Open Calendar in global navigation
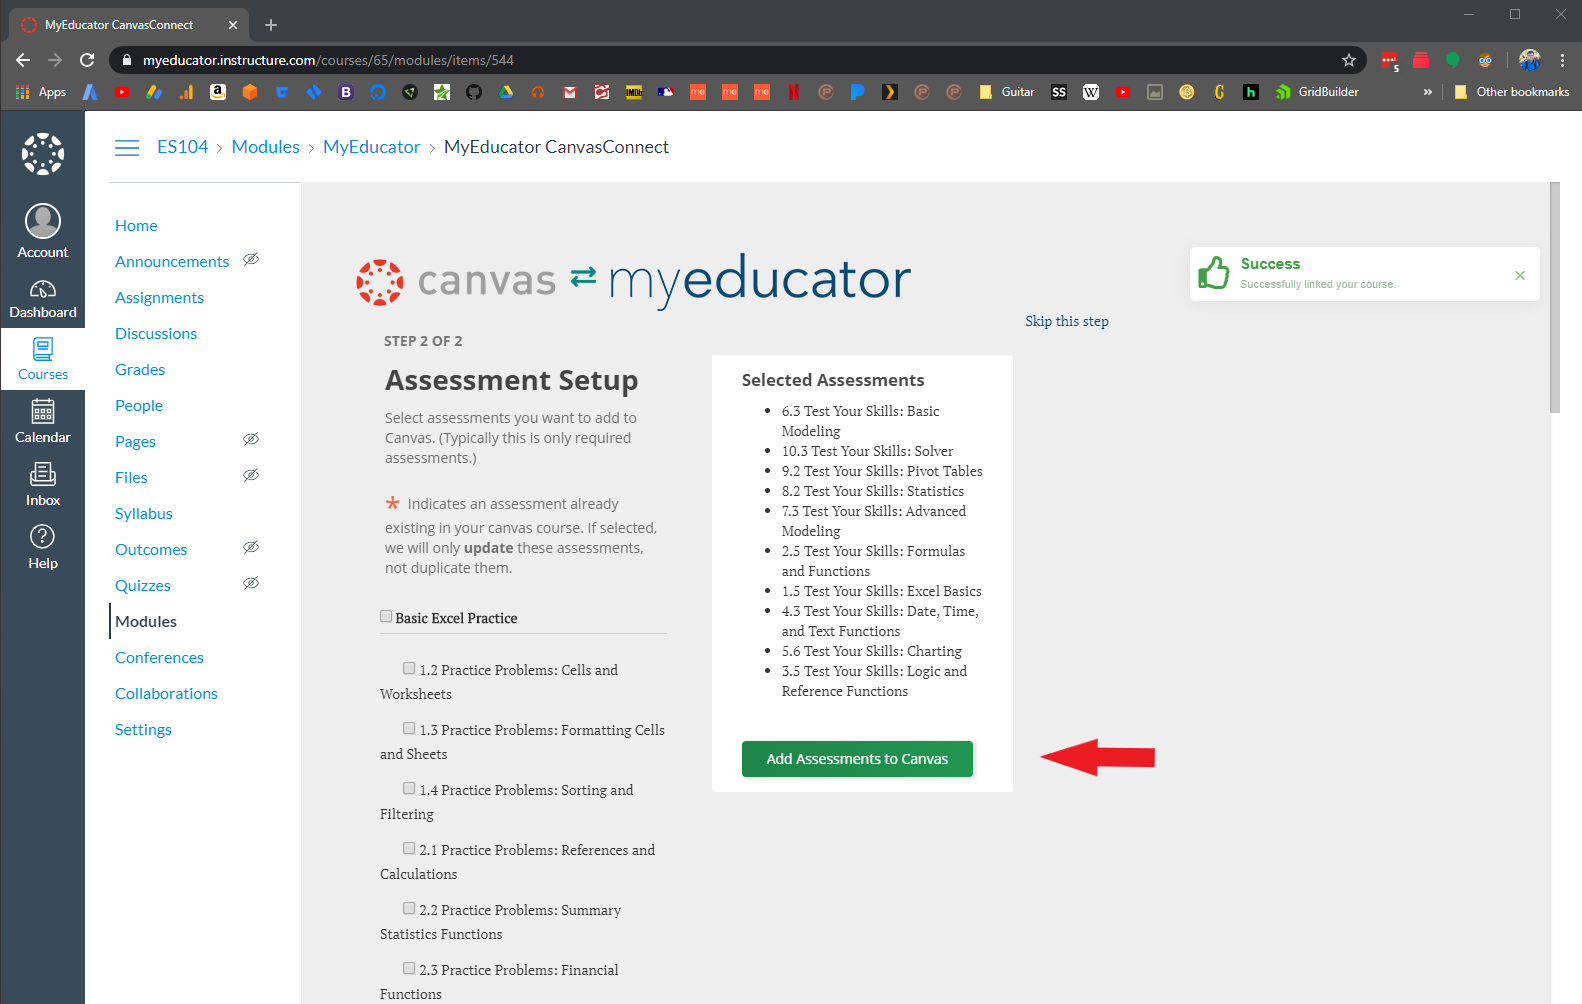Screen dimensions: 1582x1004 (43, 421)
